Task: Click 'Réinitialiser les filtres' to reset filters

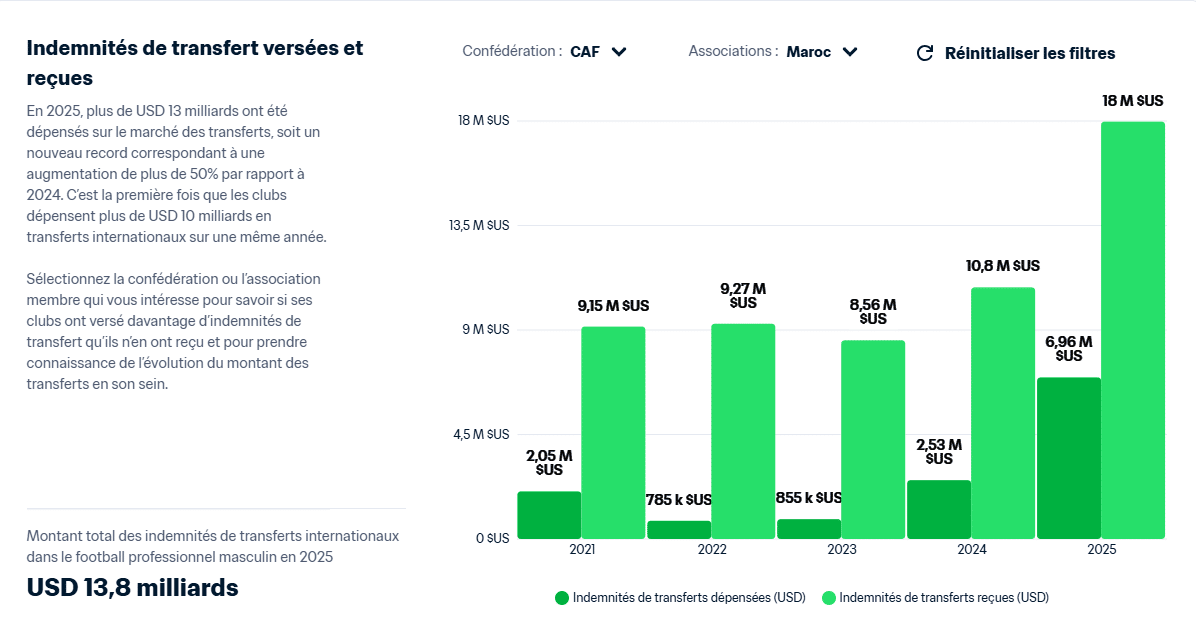Action: pos(1029,52)
